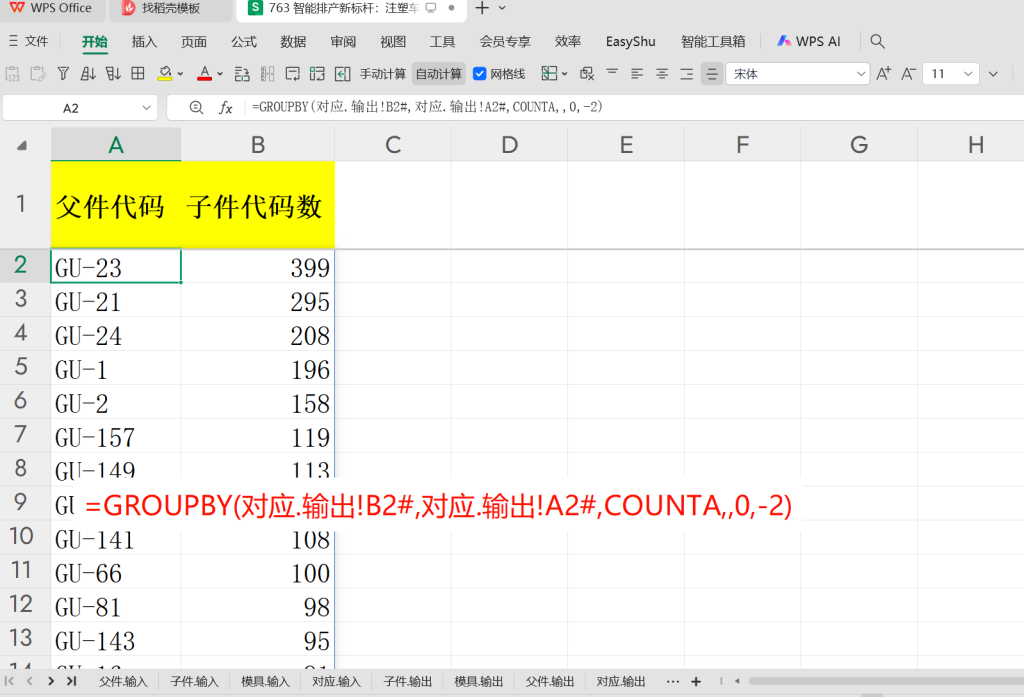
Task: Click the column width adjust icon
Action: [267, 74]
